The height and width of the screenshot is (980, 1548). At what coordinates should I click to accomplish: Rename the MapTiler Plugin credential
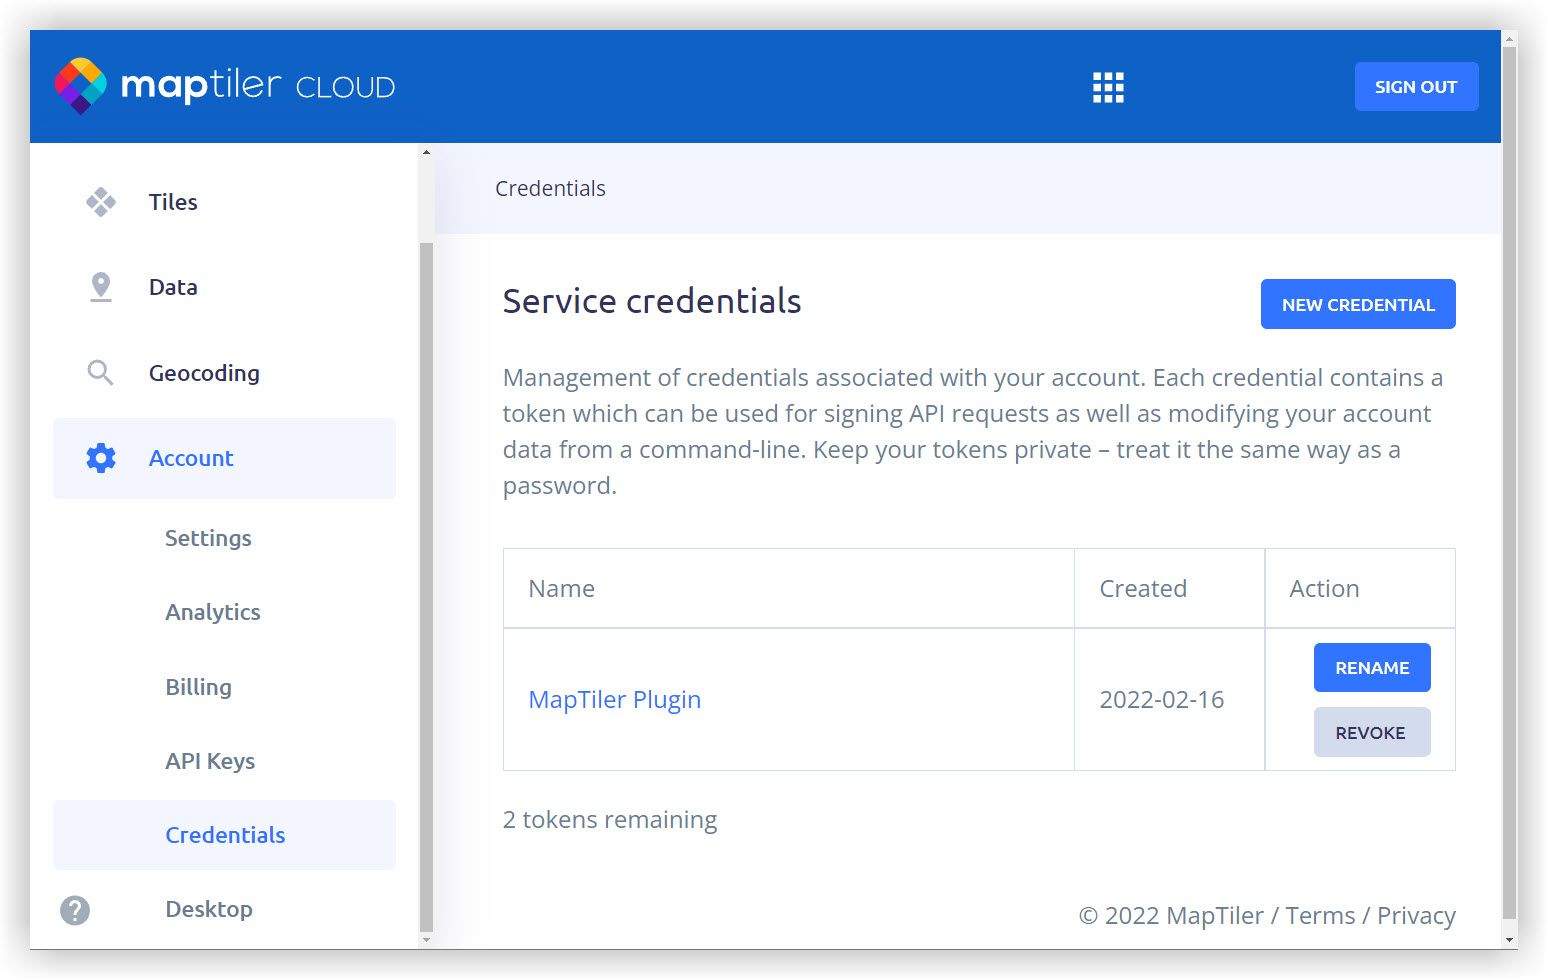pos(1371,668)
